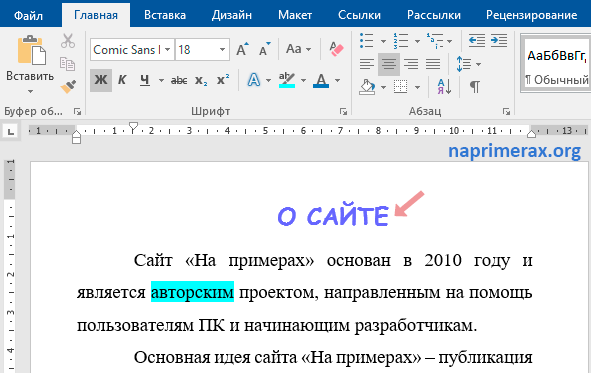Switch to the Главная tab
The height and width of the screenshot is (373, 591).
coord(96,15)
